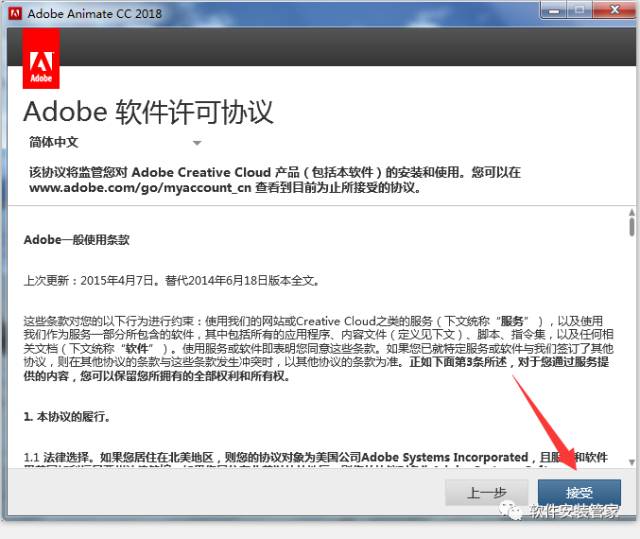
Task: Click the license agreement scrollbar thumb
Action: [x=632, y=228]
